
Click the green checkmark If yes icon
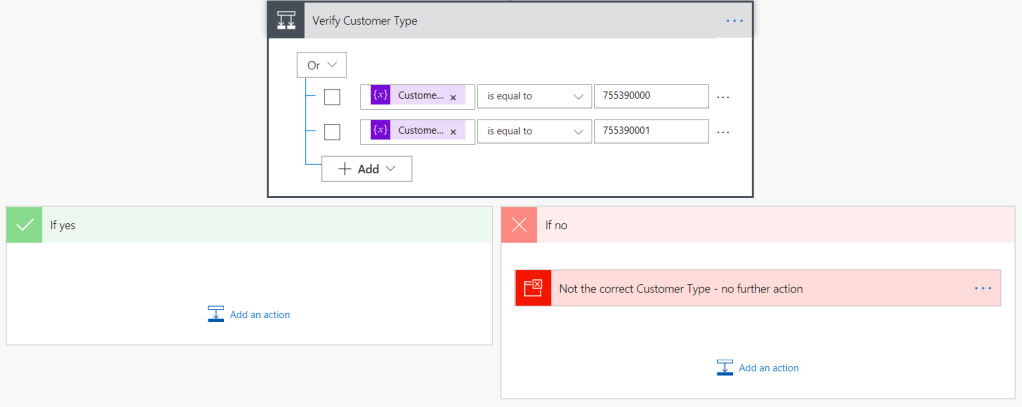(24, 225)
